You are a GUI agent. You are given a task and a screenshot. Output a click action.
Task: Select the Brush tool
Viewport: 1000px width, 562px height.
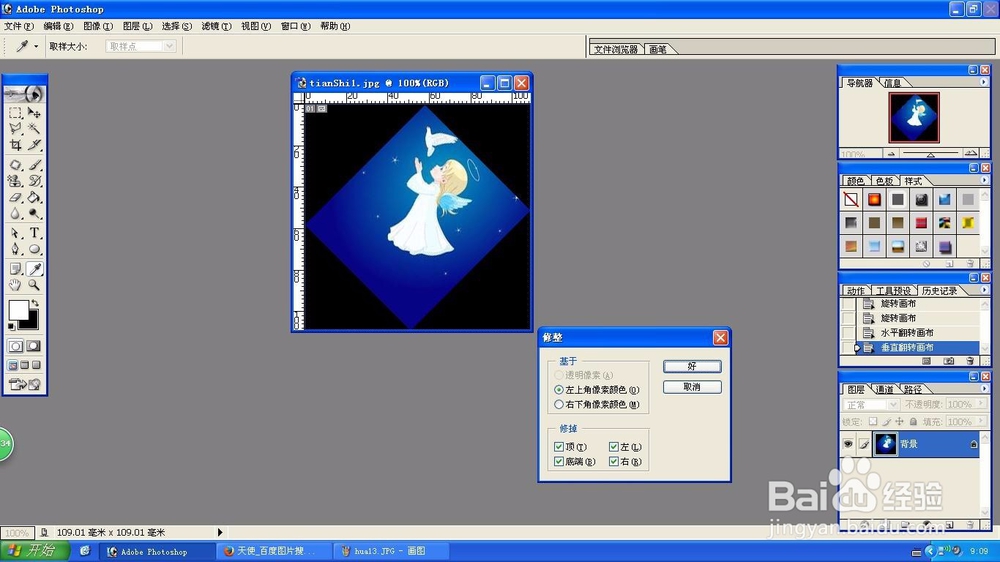click(x=34, y=165)
